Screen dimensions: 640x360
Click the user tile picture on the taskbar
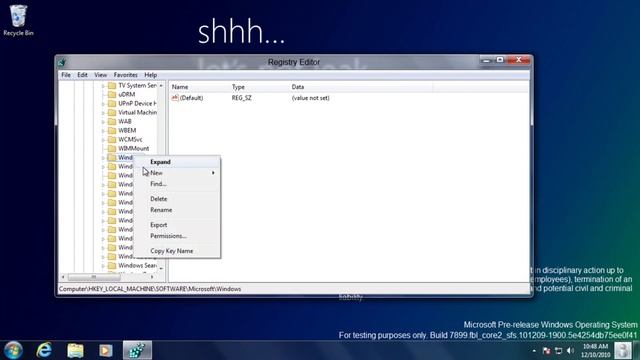pyautogui.click(x=623, y=350)
